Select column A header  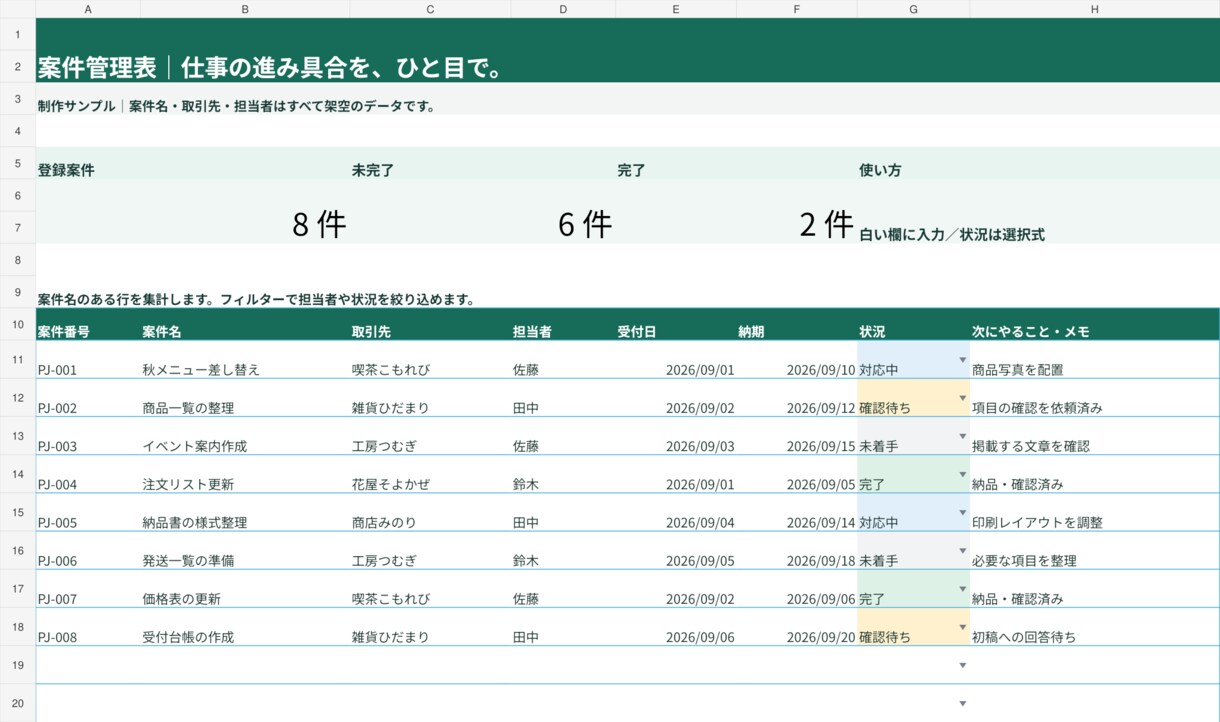click(x=88, y=9)
